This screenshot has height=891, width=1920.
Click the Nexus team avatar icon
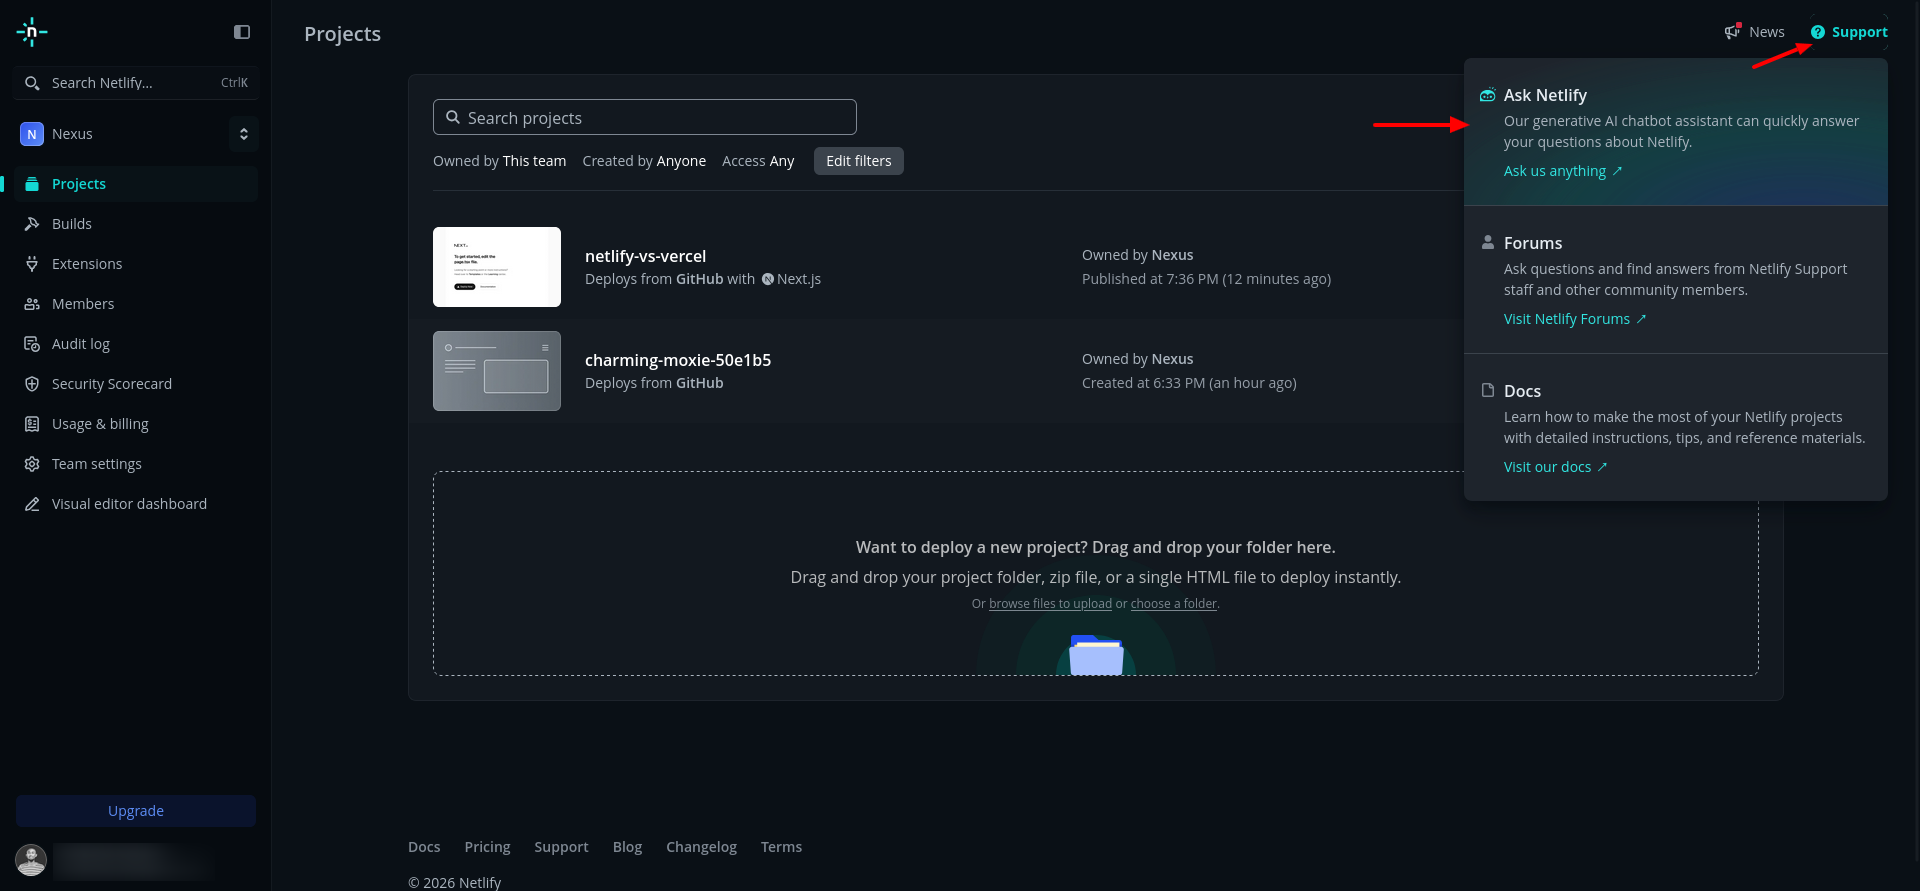click(x=32, y=134)
